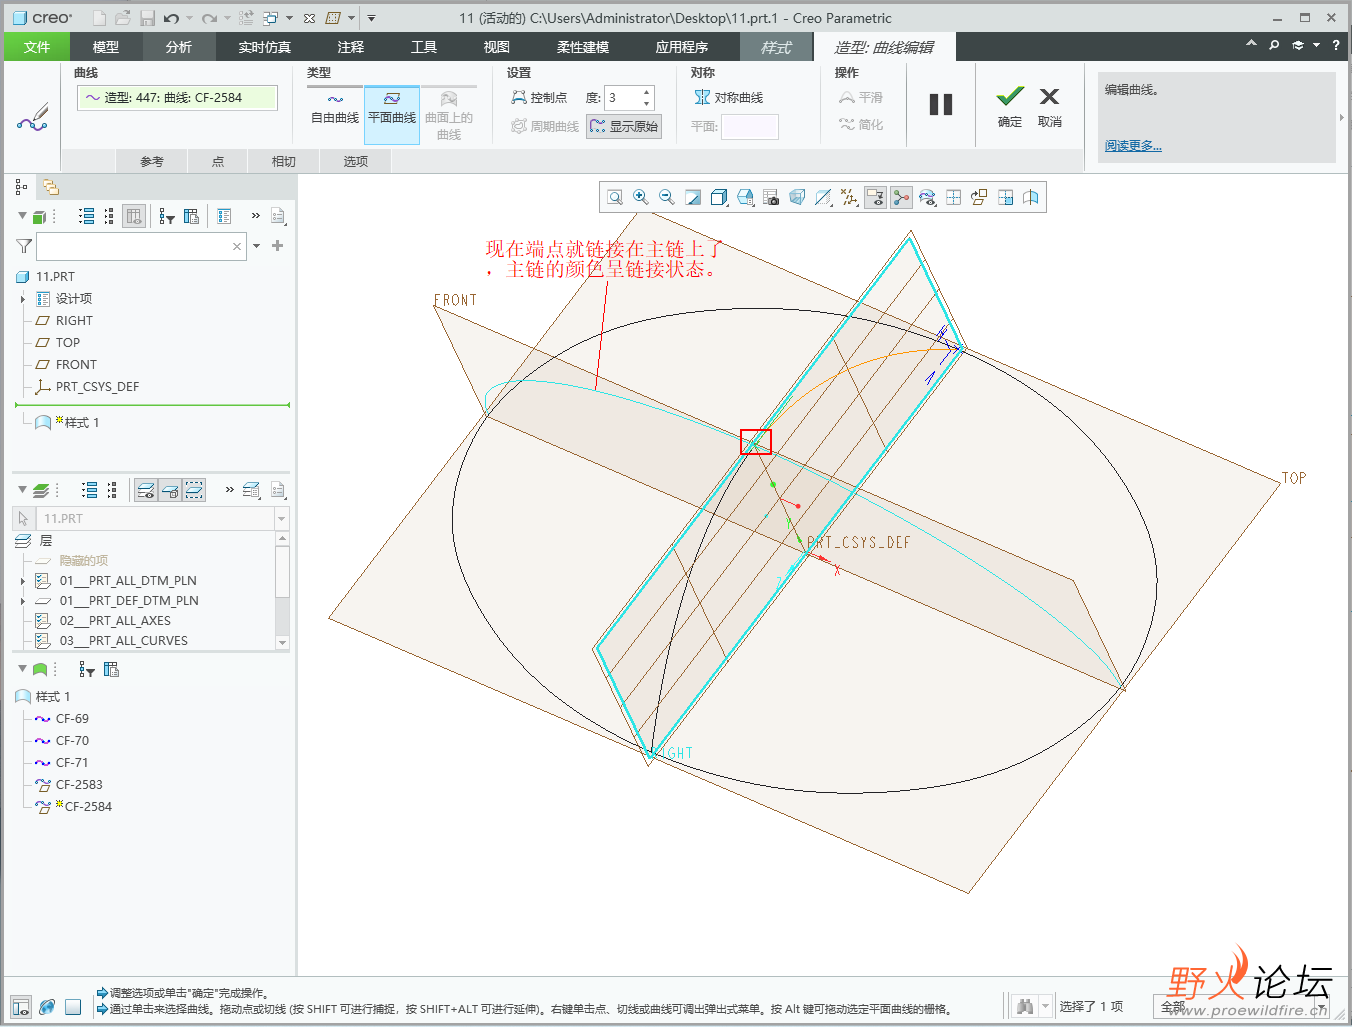The width and height of the screenshot is (1352, 1027).
Task: Expand the 01__PRT_DEF_DTM_PLN layer
Action: pyautogui.click(x=23, y=601)
